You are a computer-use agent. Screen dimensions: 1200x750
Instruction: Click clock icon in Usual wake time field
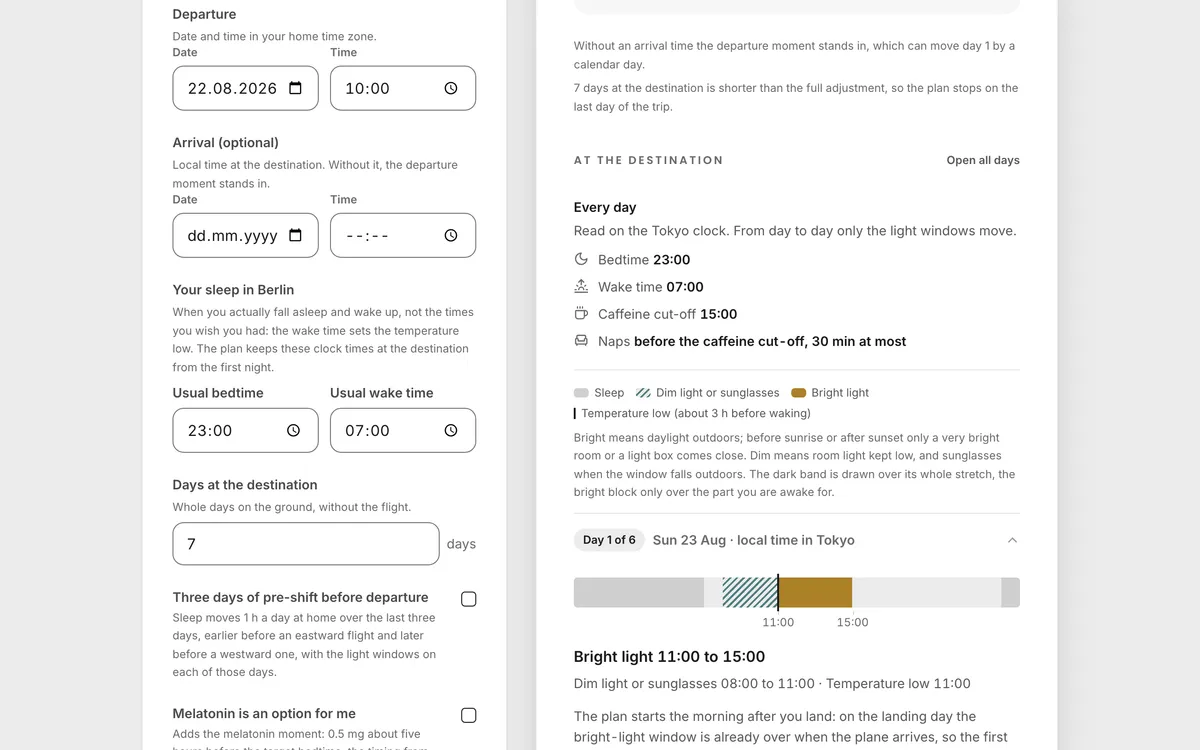[x=451, y=430]
